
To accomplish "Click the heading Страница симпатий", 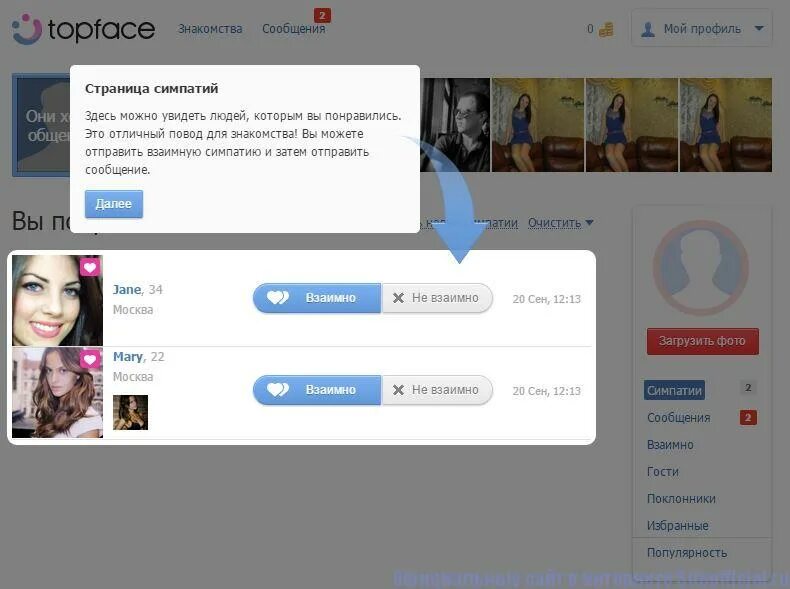I will point(152,89).
